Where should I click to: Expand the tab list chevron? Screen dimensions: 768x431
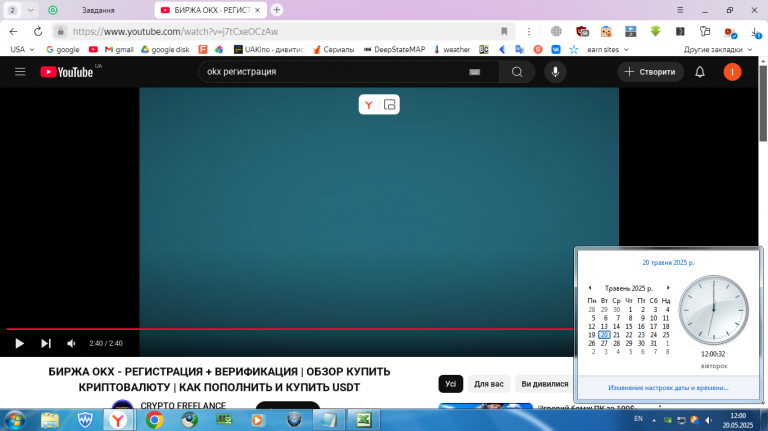coord(30,10)
